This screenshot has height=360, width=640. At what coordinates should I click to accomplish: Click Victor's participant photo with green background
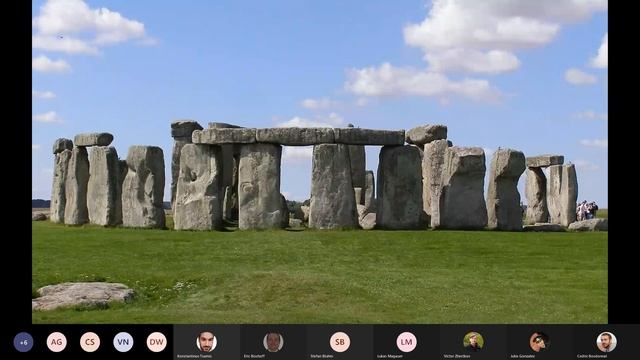(473, 342)
